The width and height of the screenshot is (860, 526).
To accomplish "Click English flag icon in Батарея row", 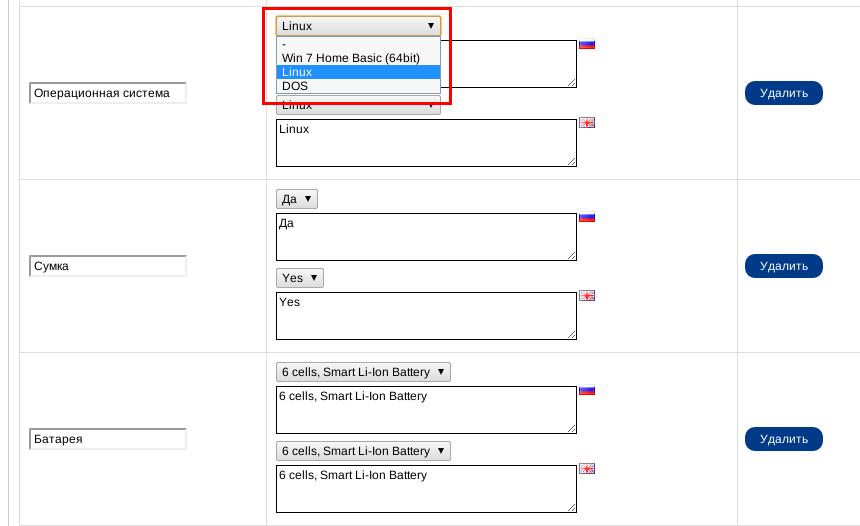I will (587, 468).
